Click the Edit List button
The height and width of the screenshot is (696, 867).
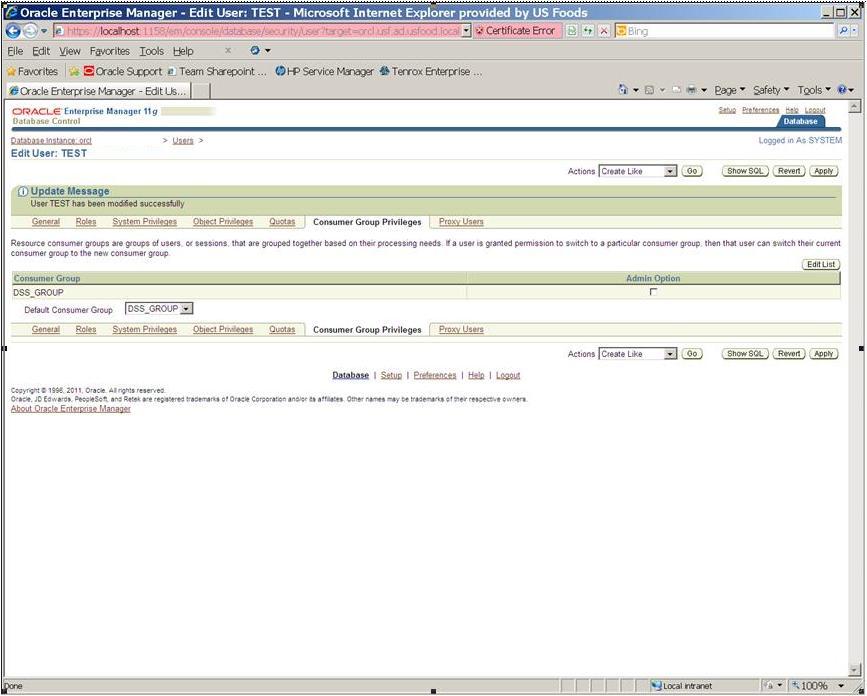(x=821, y=264)
